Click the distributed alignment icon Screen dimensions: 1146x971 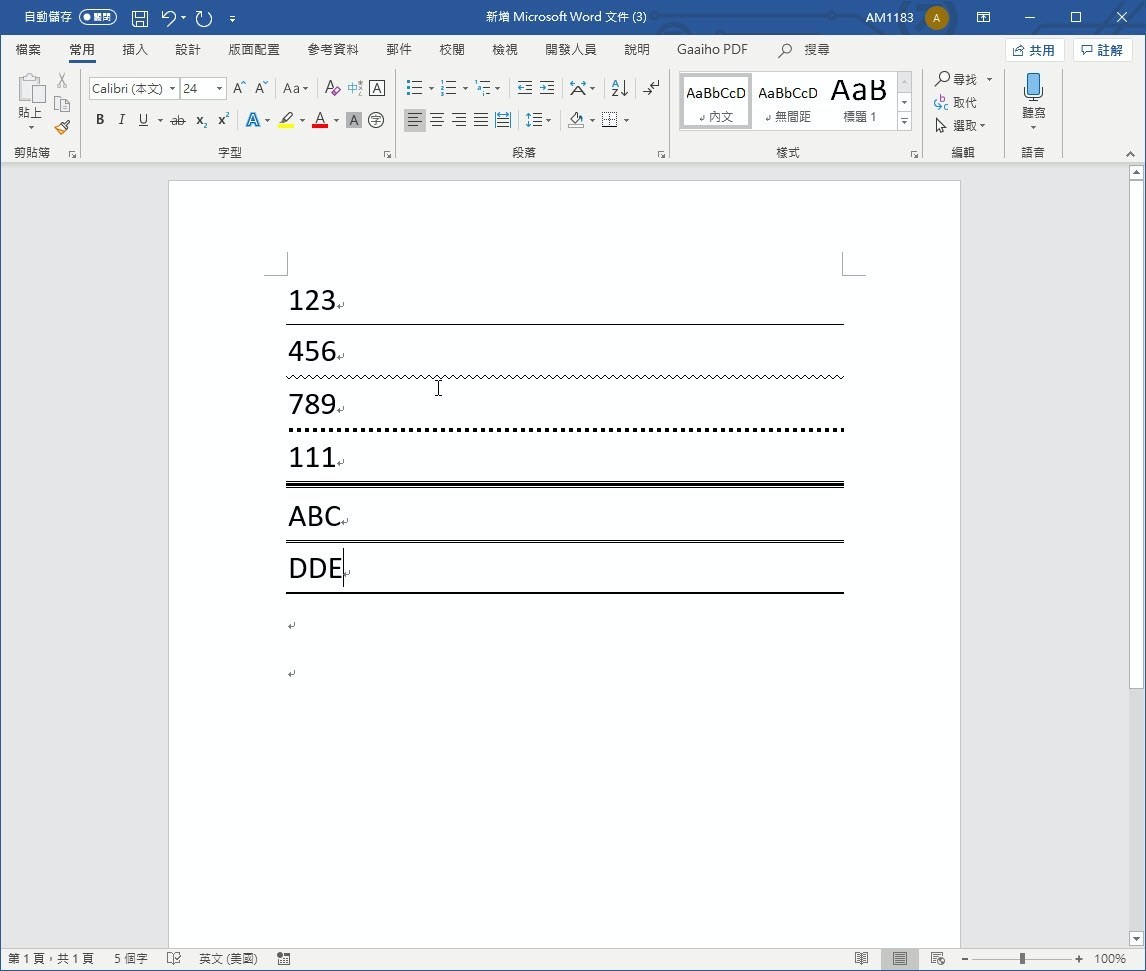tap(503, 120)
